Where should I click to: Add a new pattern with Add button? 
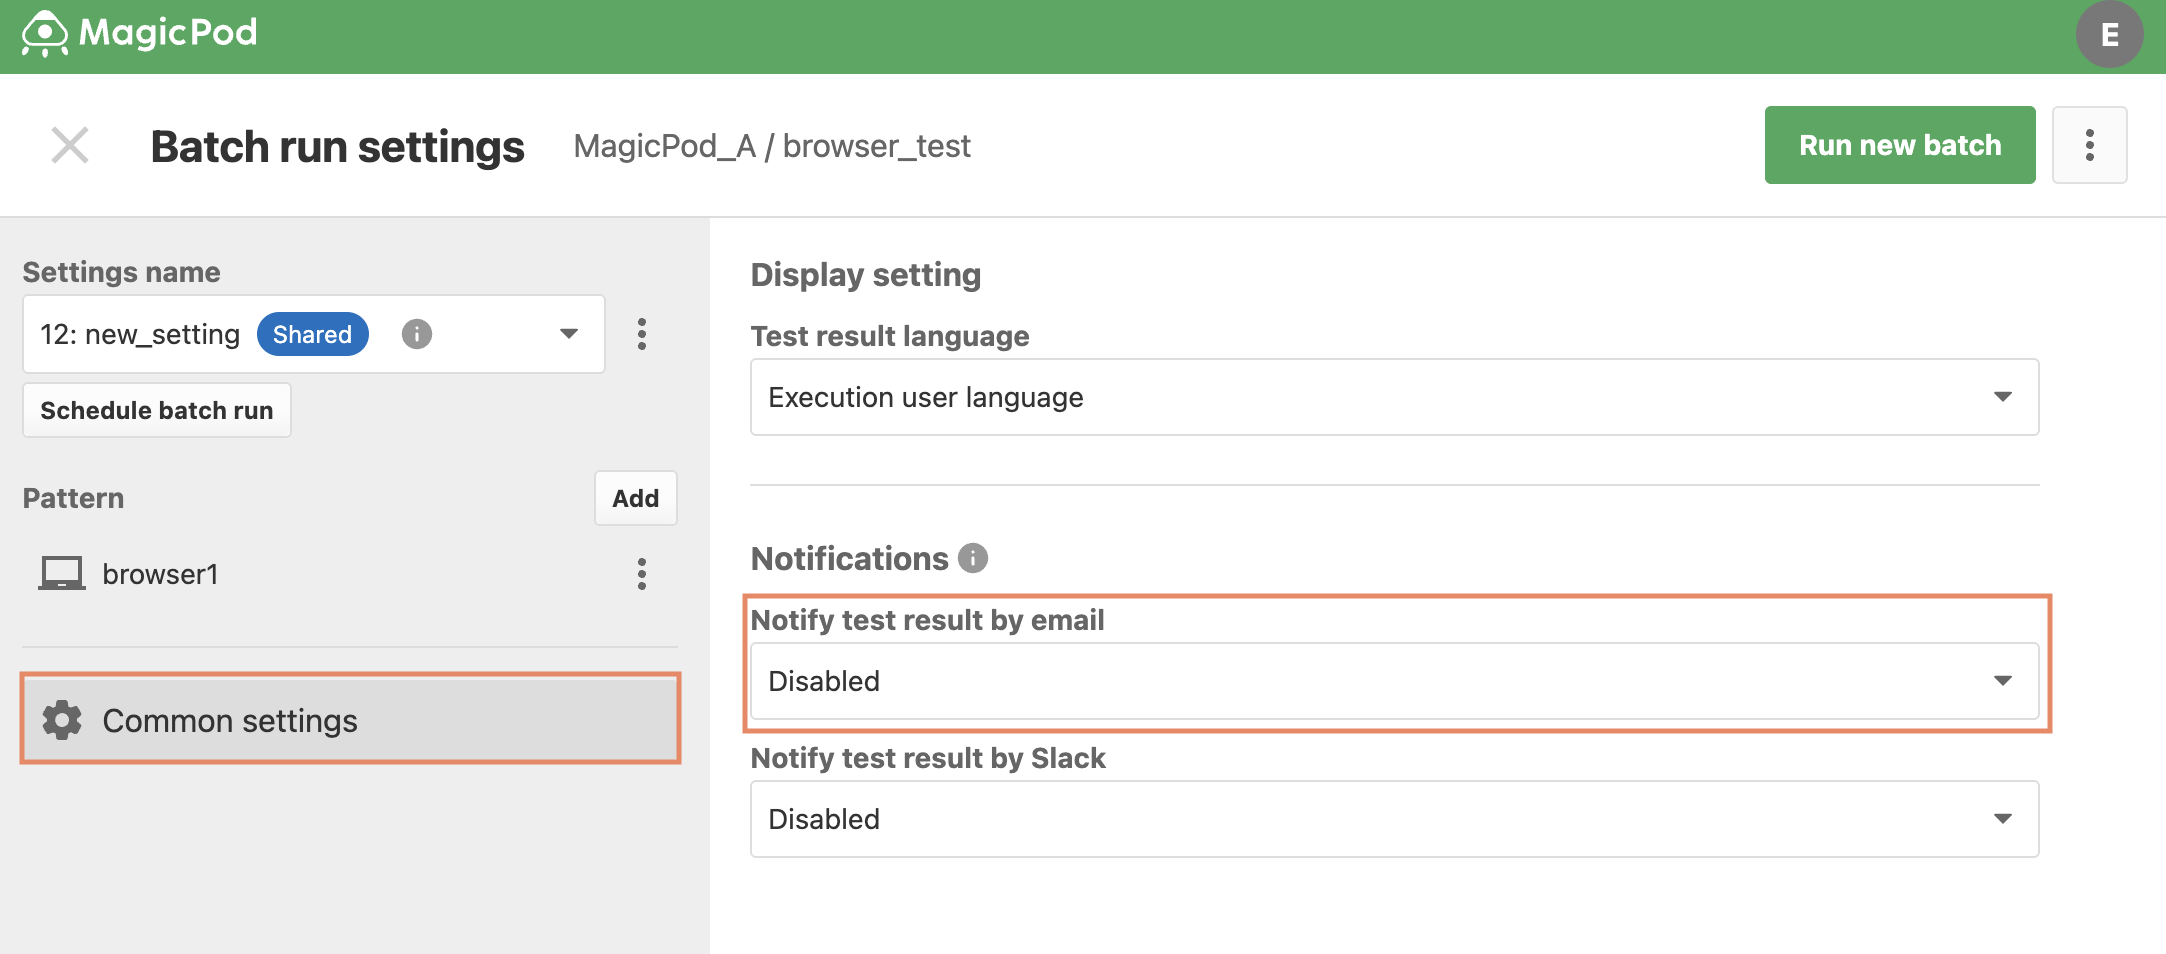636,498
